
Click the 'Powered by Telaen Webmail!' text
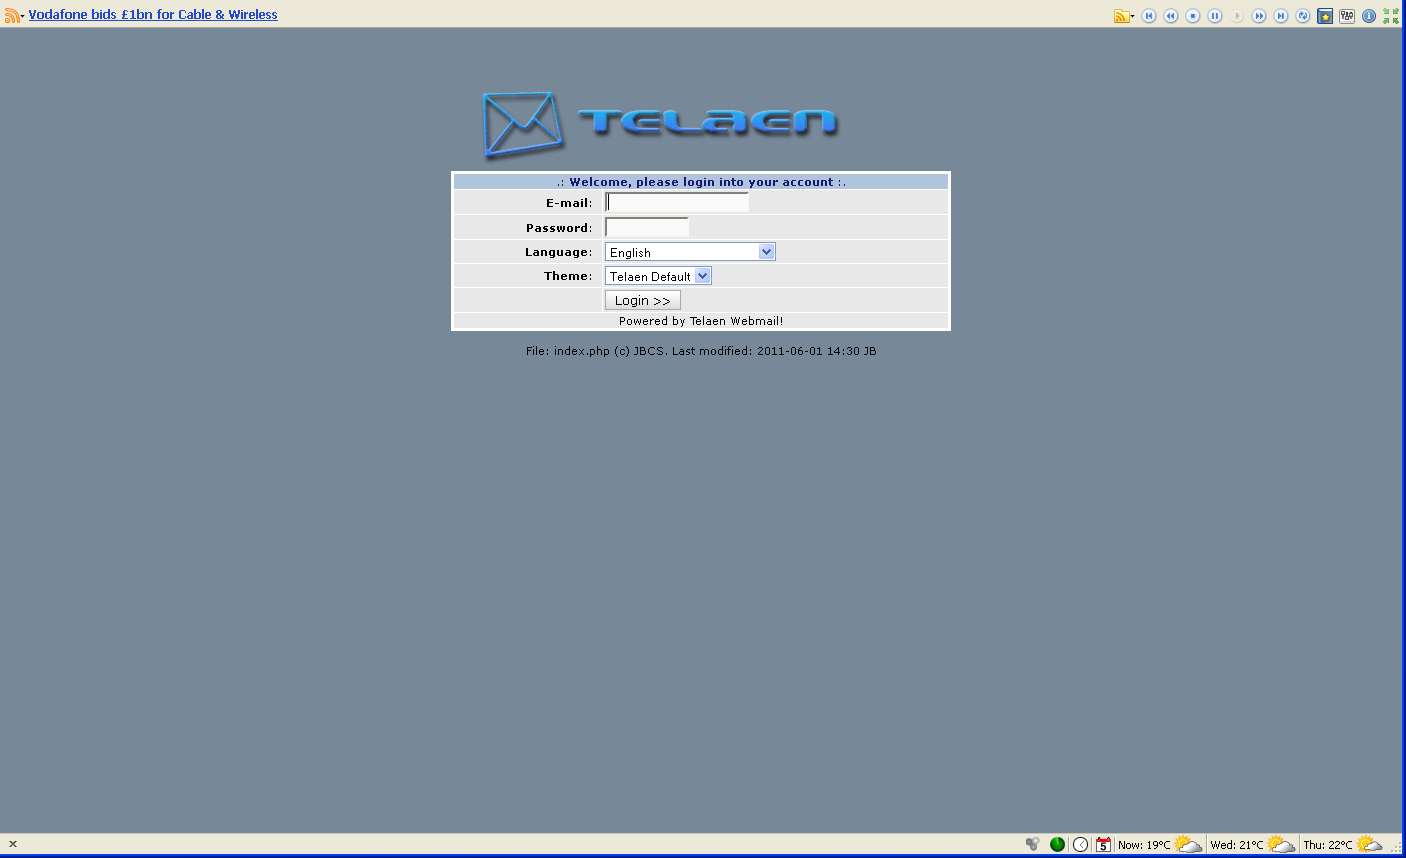(x=701, y=321)
